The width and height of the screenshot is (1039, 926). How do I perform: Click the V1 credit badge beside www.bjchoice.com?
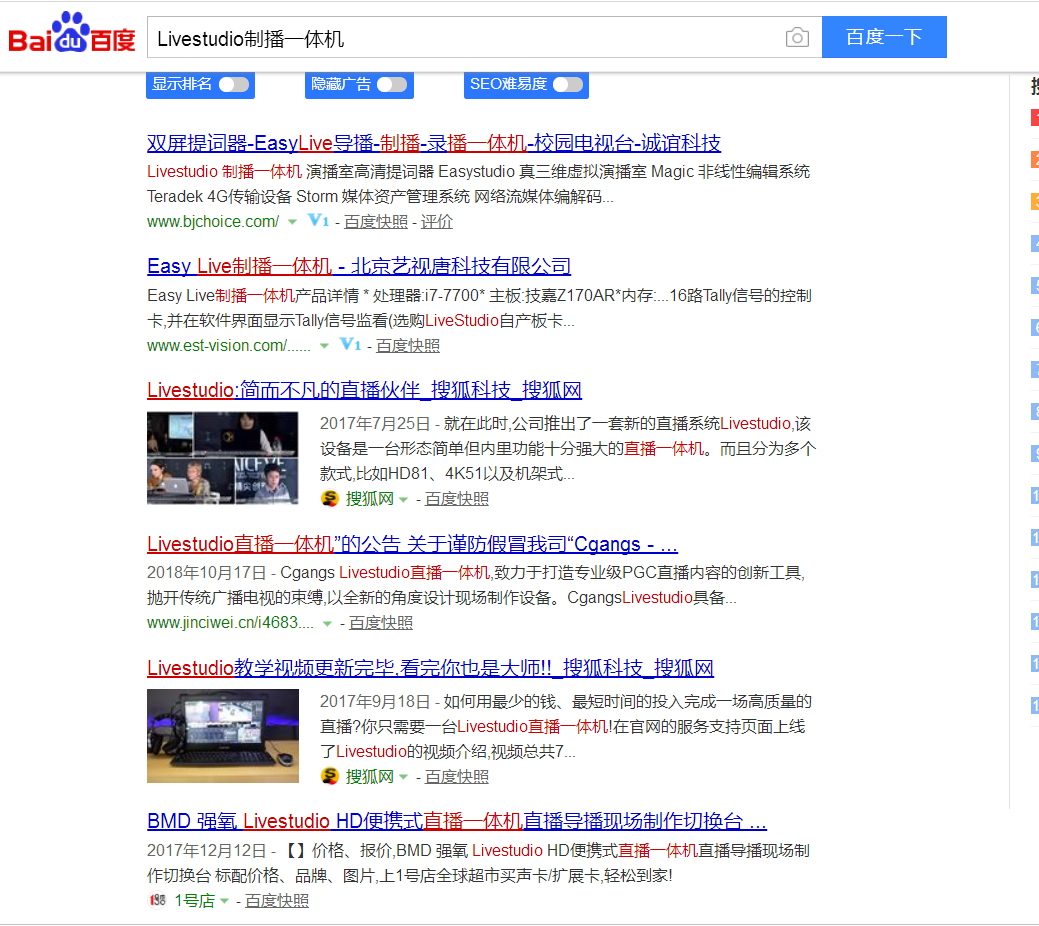(318, 220)
